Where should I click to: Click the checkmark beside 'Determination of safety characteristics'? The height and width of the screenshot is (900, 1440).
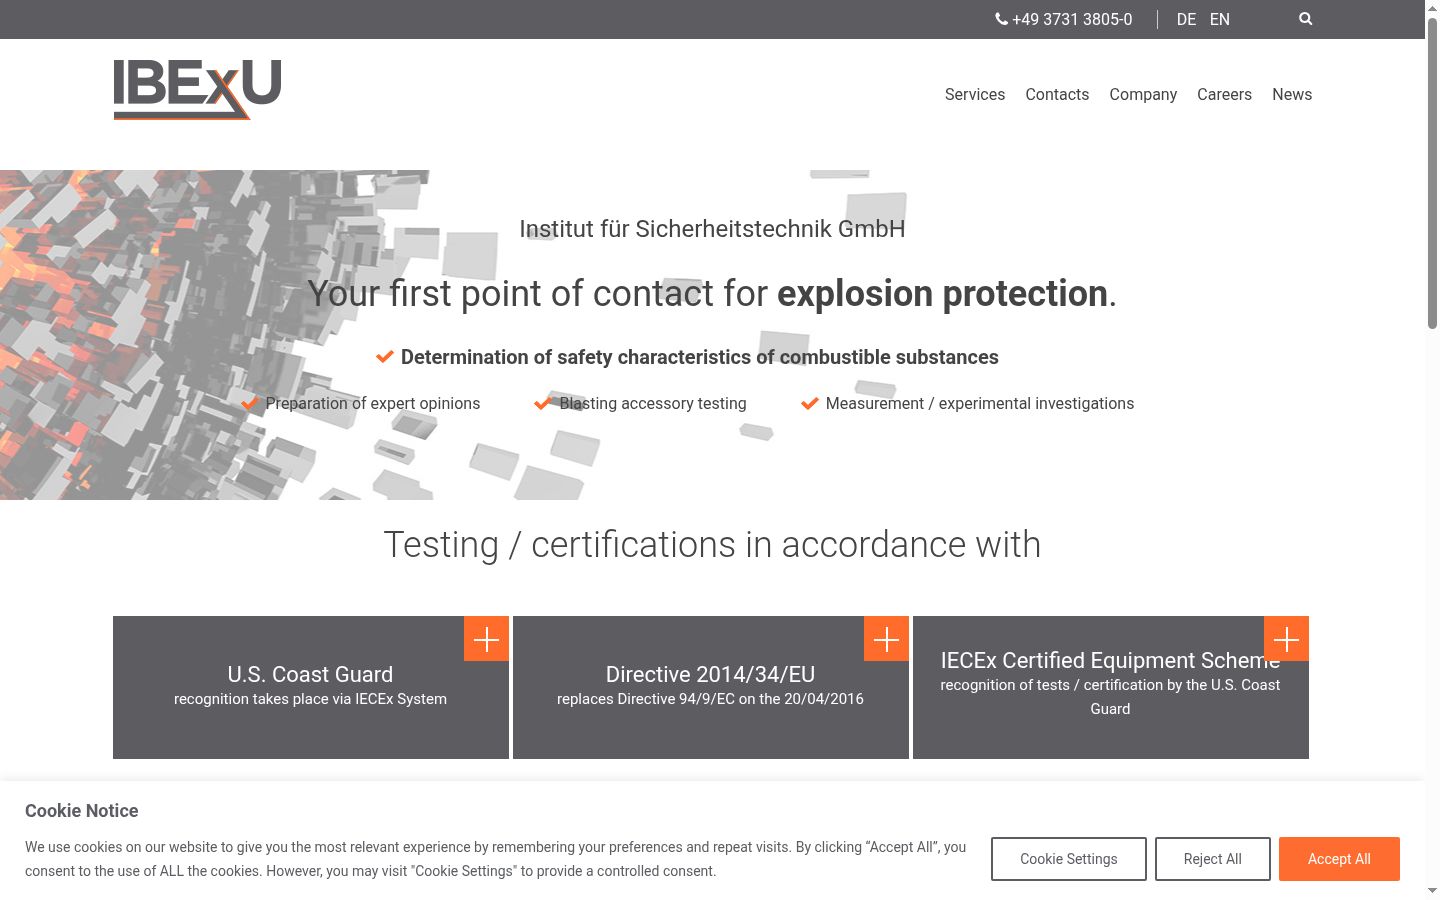point(385,357)
